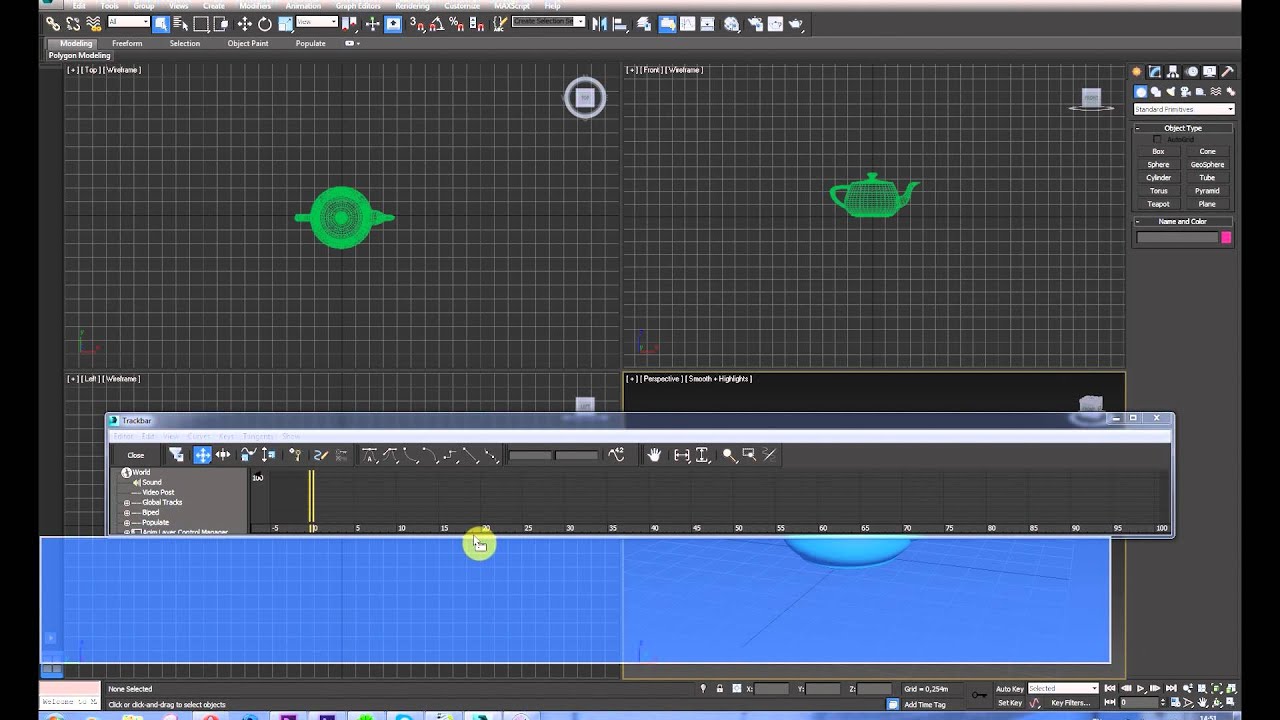
Task: Choose the Rectangular Selection Region tool
Action: pos(201,23)
